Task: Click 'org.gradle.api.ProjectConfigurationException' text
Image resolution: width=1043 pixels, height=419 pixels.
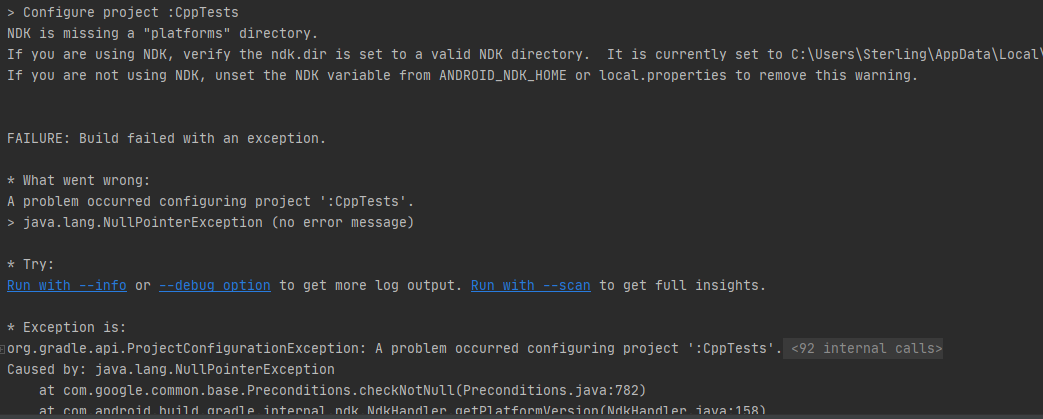Action: [183, 349]
